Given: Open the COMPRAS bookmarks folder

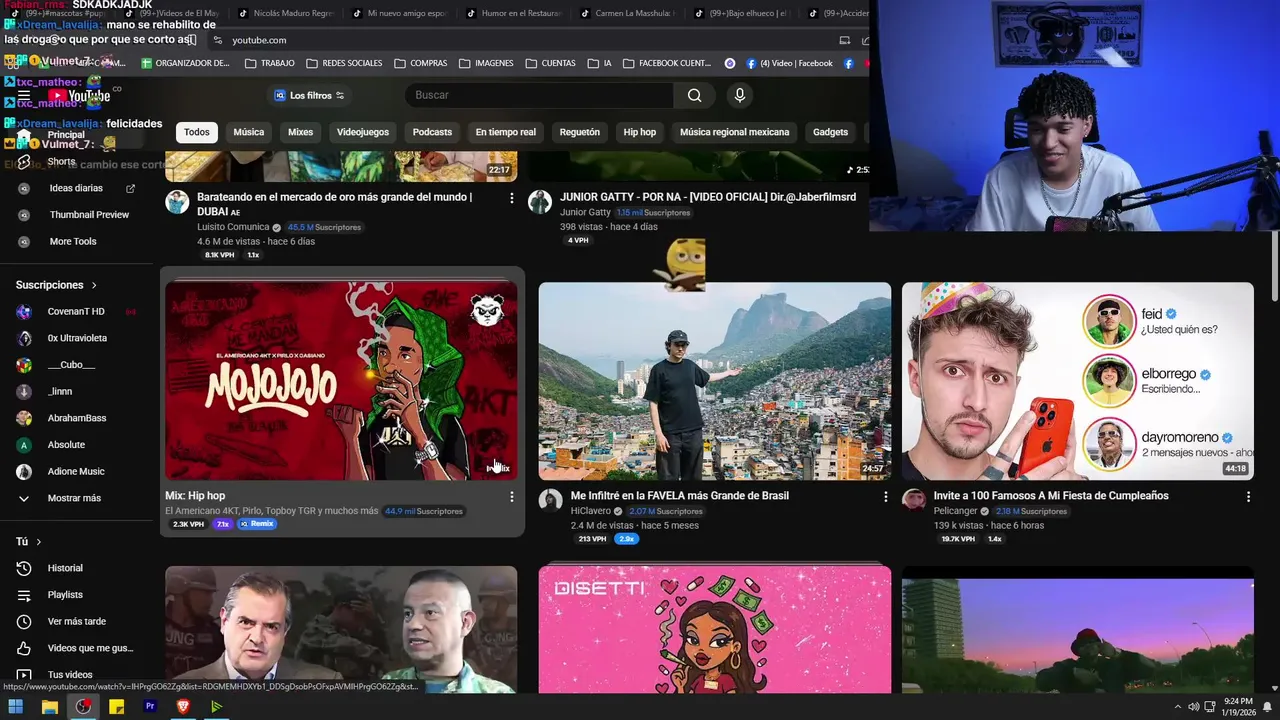Looking at the screenshot, I should point(421,63).
